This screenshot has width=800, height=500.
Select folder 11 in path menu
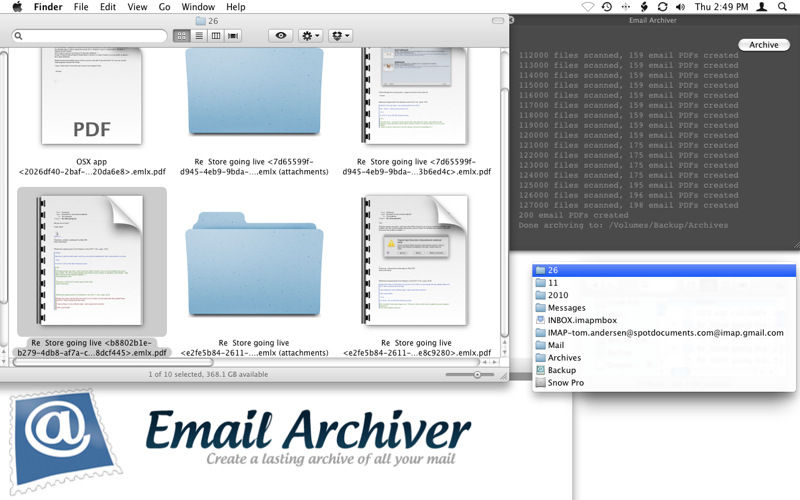pos(664,283)
